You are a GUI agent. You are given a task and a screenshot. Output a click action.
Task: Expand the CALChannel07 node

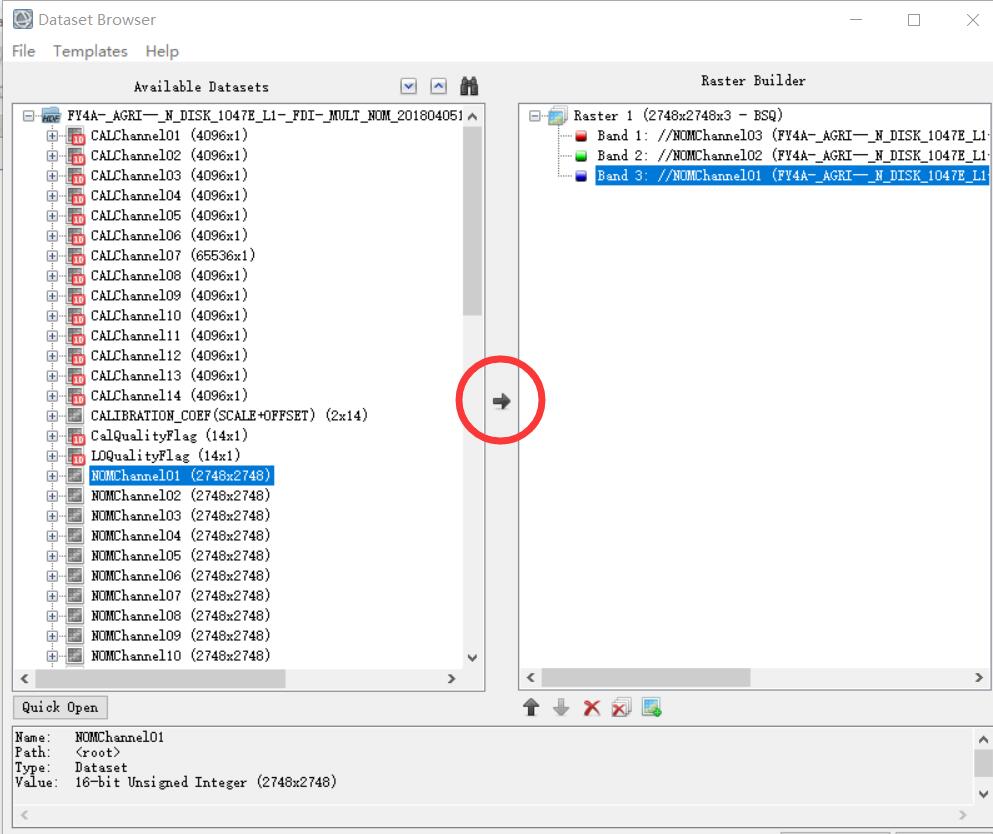(52, 256)
